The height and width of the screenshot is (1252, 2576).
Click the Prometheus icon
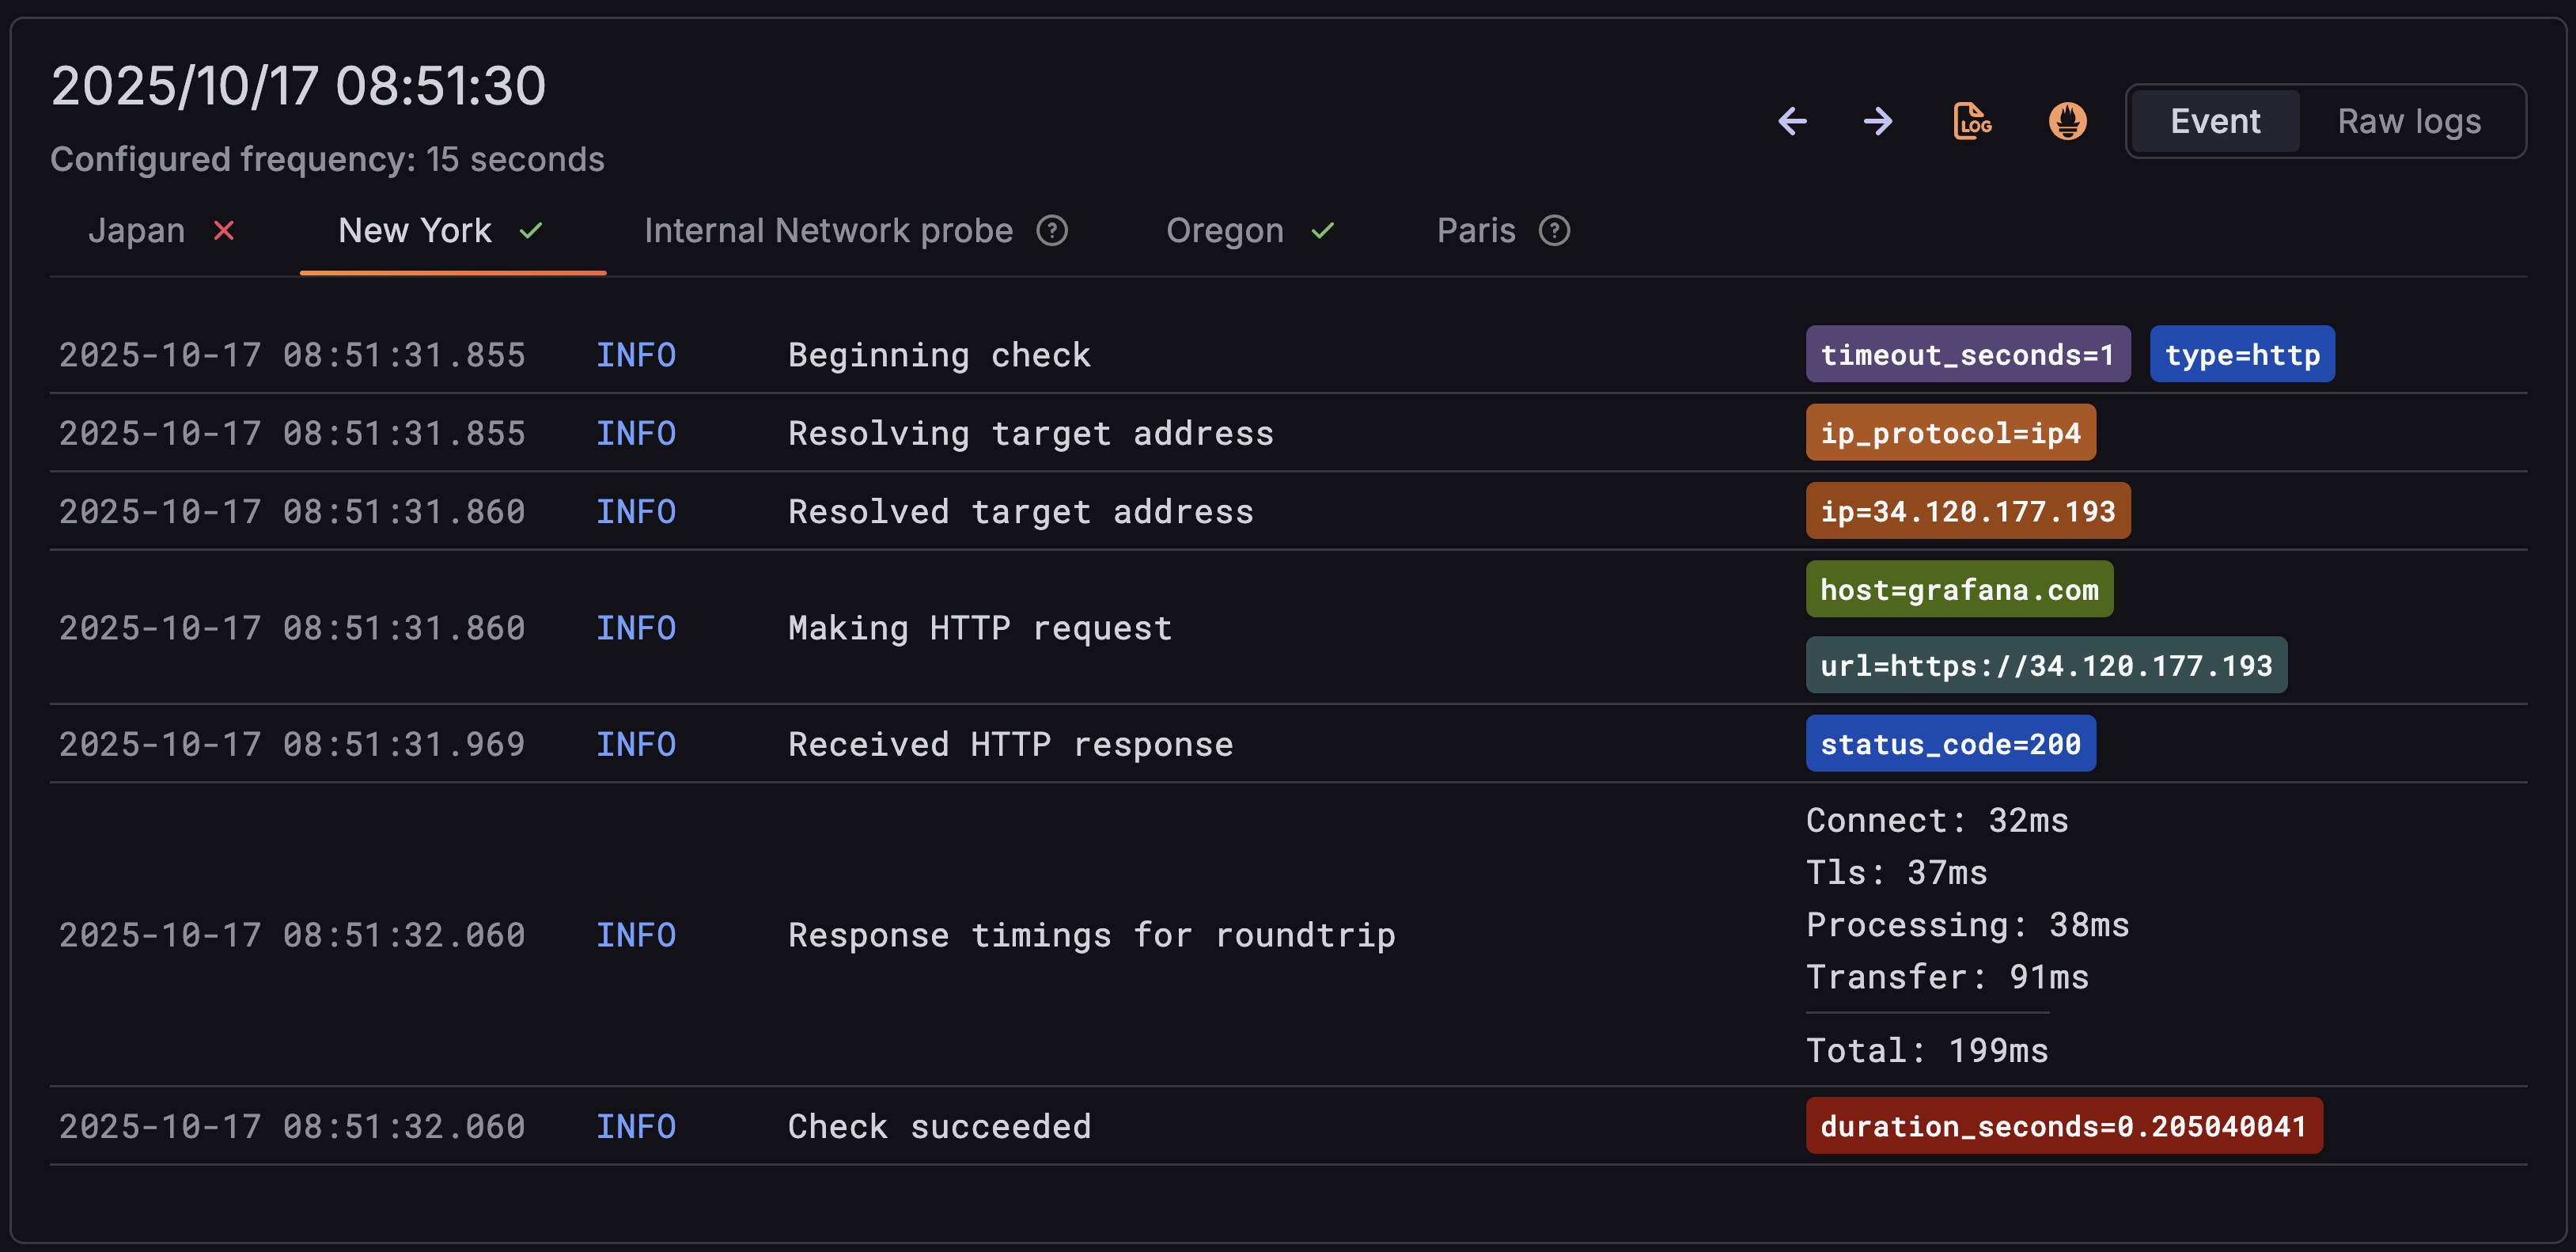(2066, 121)
